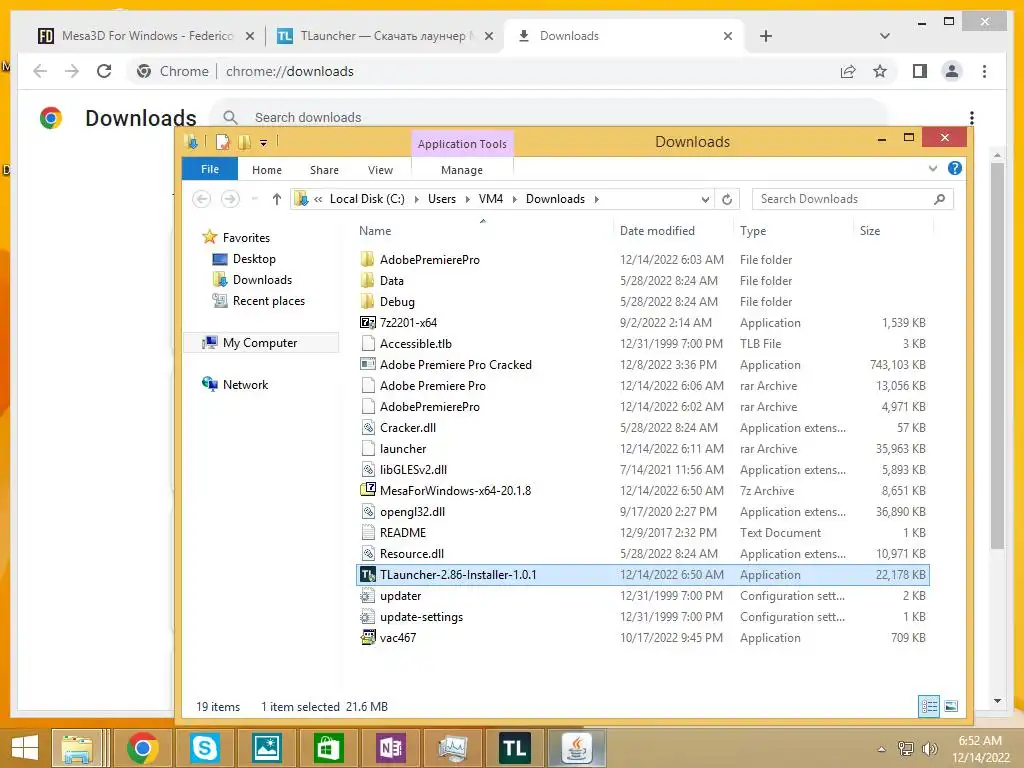Expand breadcrumb arrow after Users
This screenshot has width=1024, height=768.
468,199
